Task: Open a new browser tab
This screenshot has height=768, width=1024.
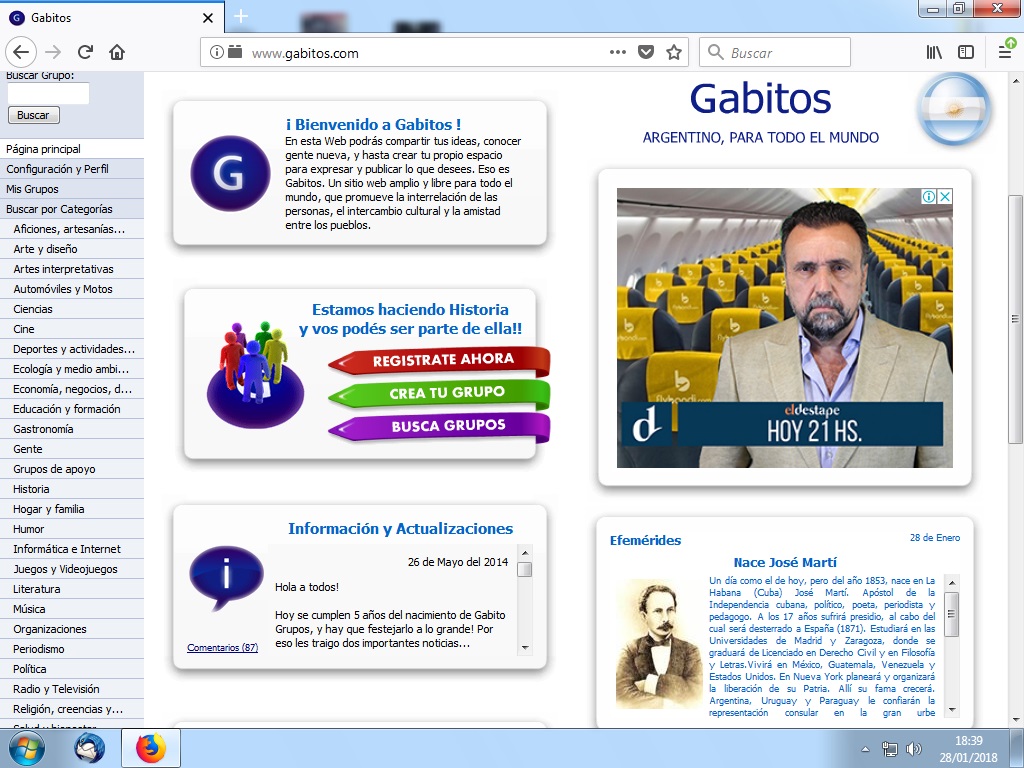Action: tap(241, 16)
